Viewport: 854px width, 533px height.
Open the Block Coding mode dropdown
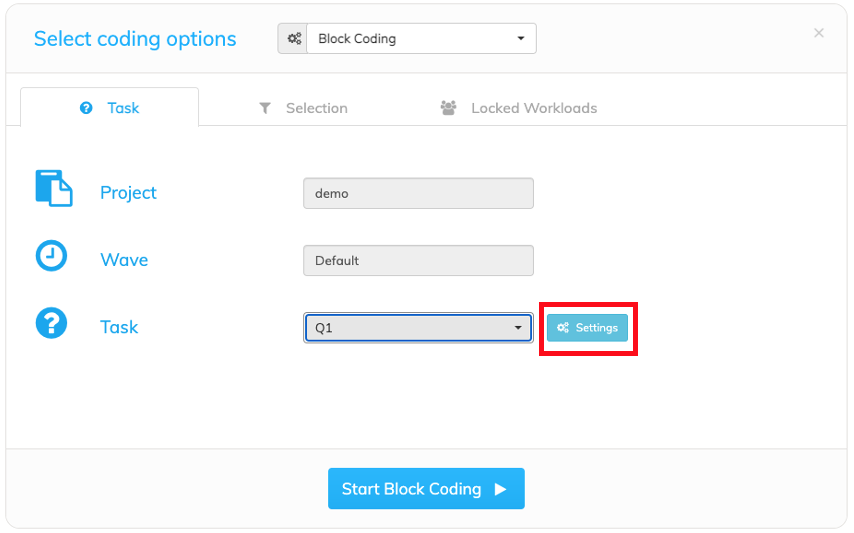point(421,39)
